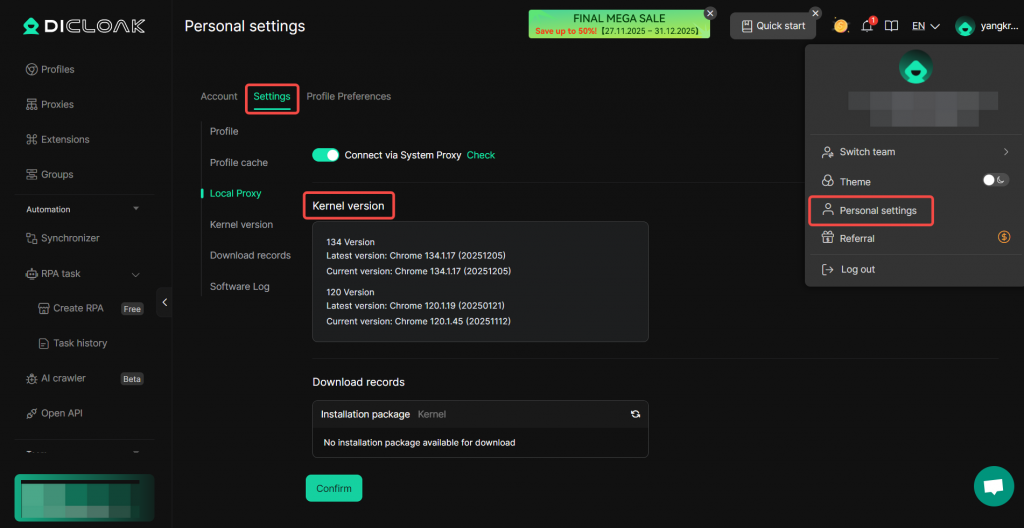
Task: Click the Check proxy link
Action: pos(481,155)
